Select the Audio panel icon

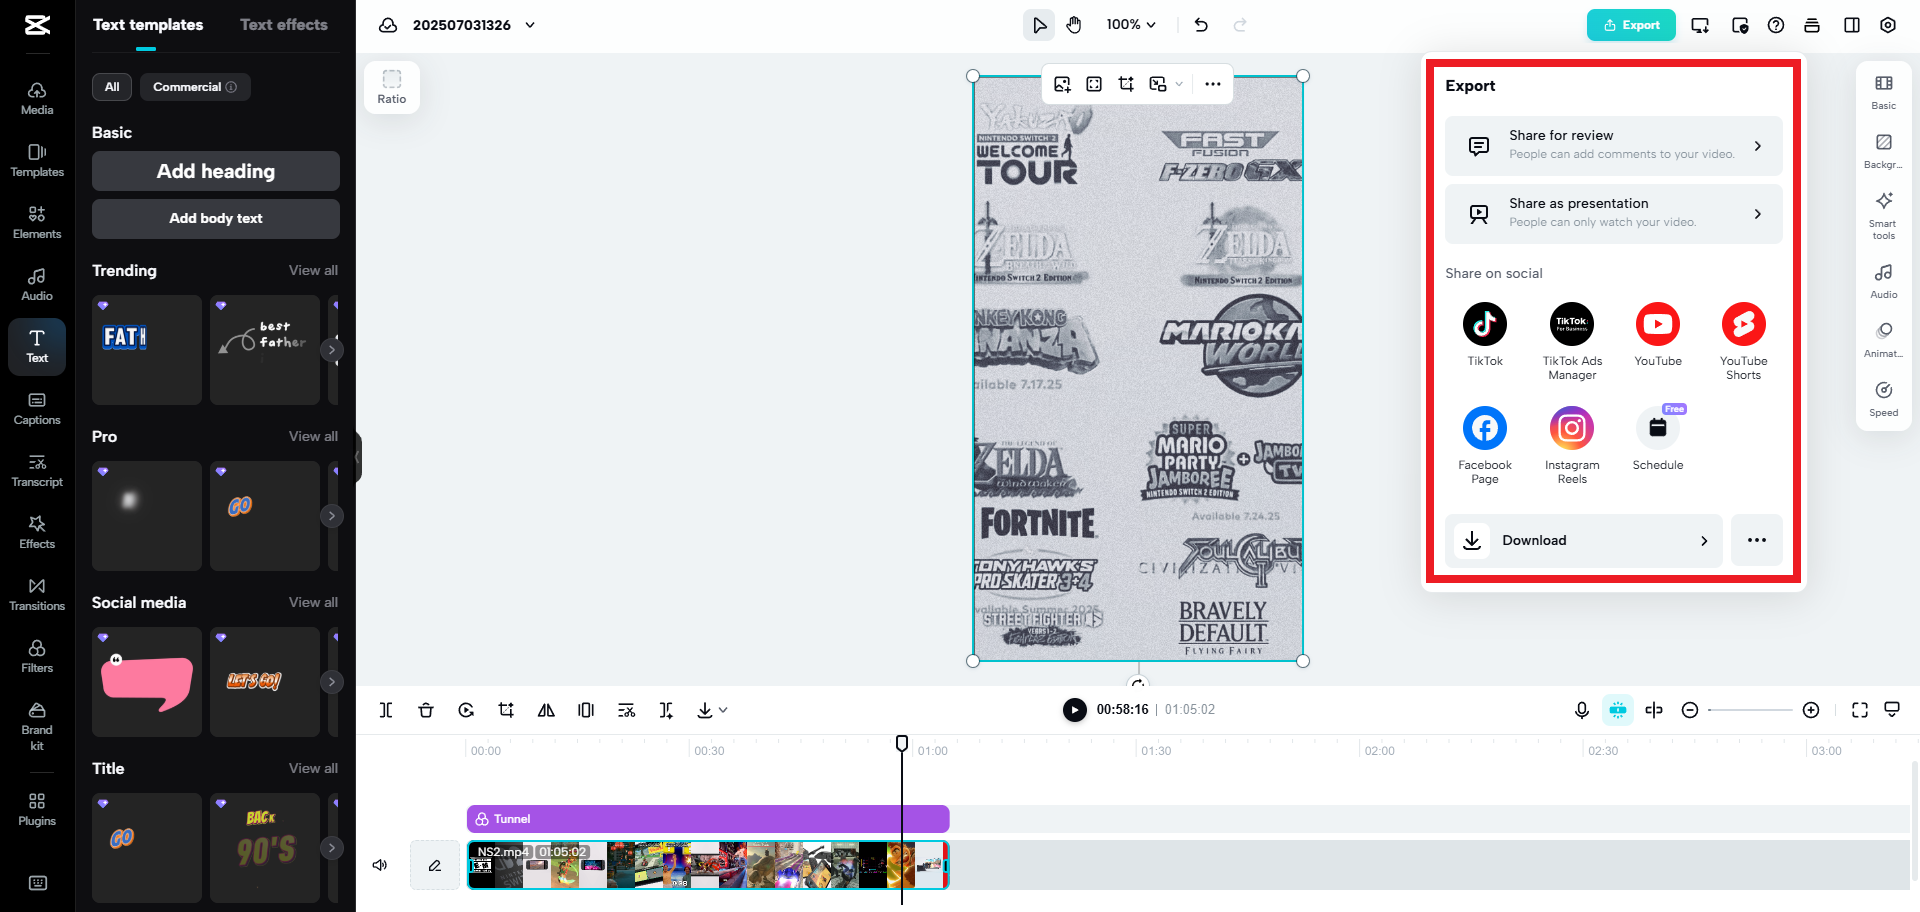pyautogui.click(x=37, y=283)
